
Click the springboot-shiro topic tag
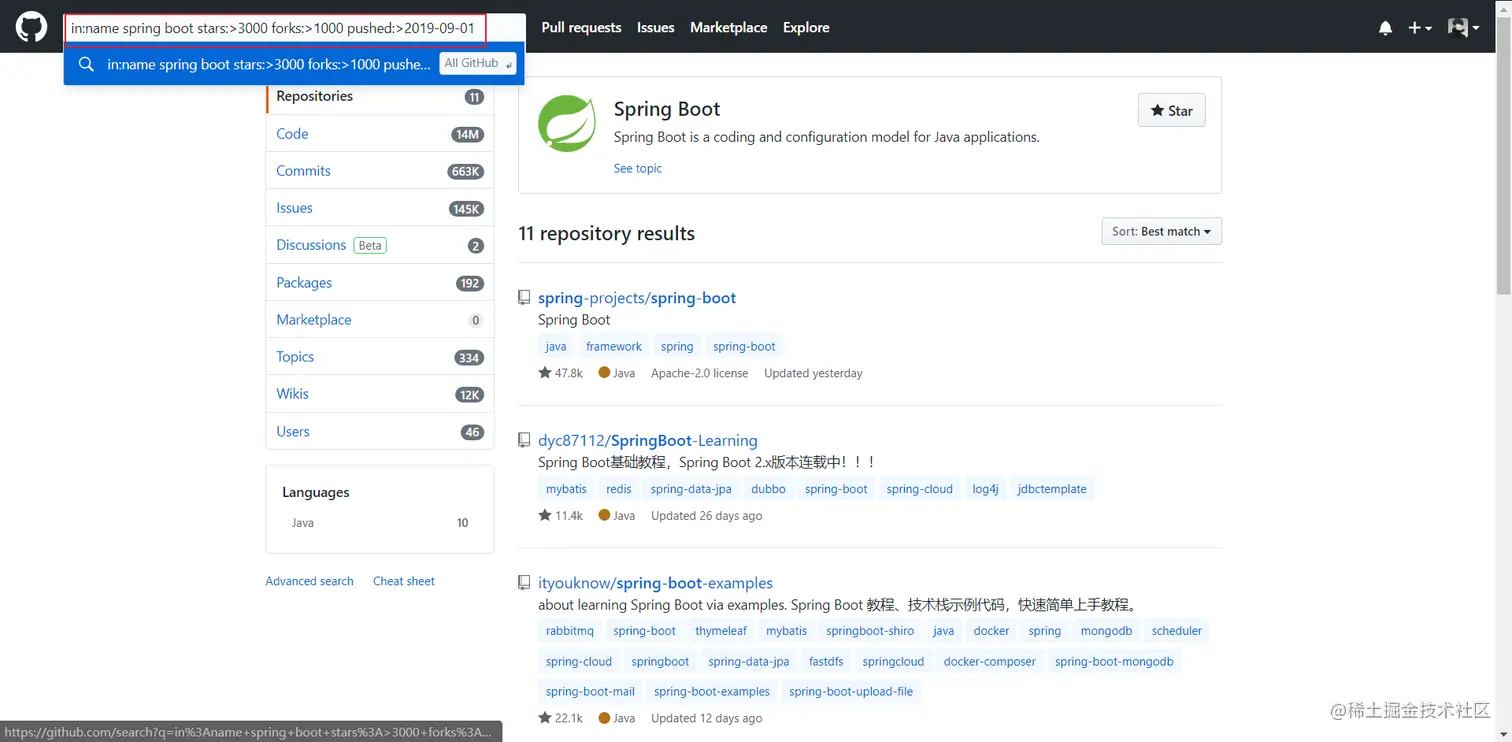click(x=870, y=631)
